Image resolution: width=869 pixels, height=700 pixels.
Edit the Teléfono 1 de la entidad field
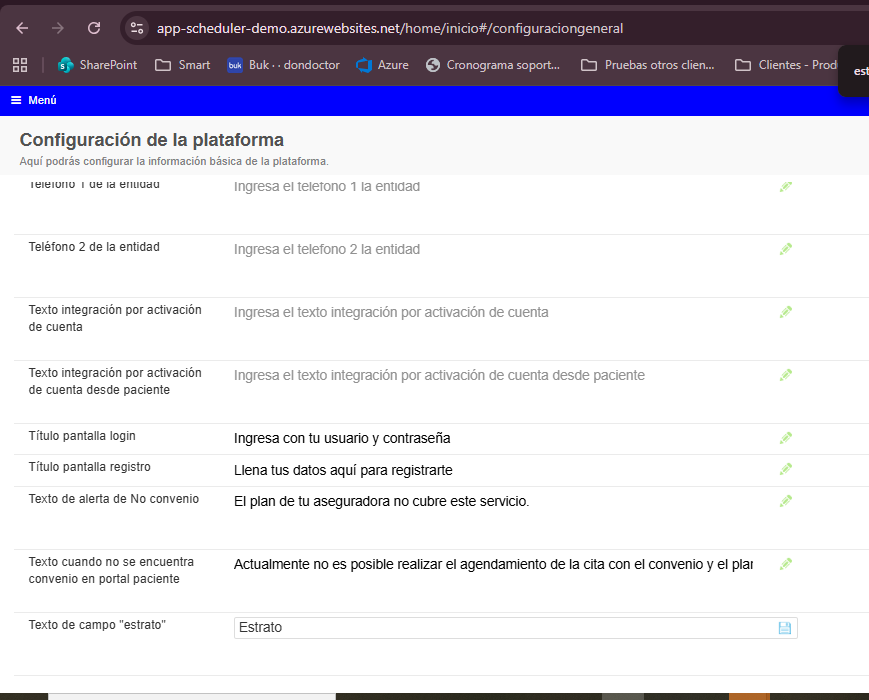coord(785,186)
